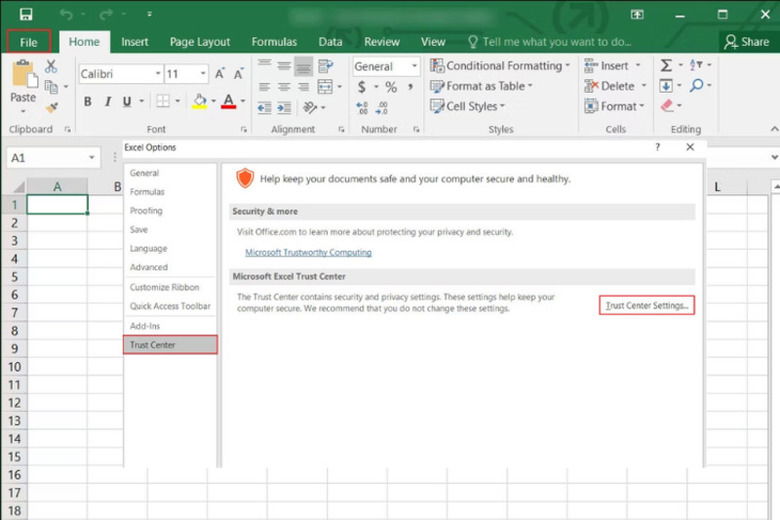The width and height of the screenshot is (780, 520).
Task: Click Increase Decimal icon
Action: coord(362,107)
